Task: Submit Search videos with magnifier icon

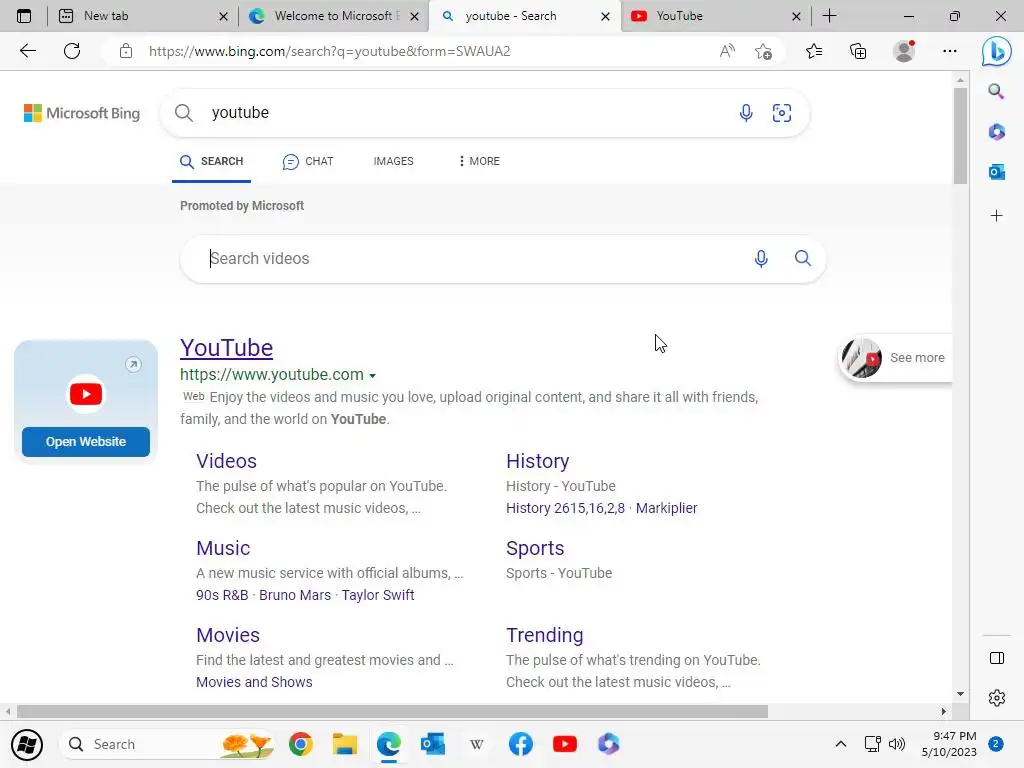Action: [x=803, y=258]
